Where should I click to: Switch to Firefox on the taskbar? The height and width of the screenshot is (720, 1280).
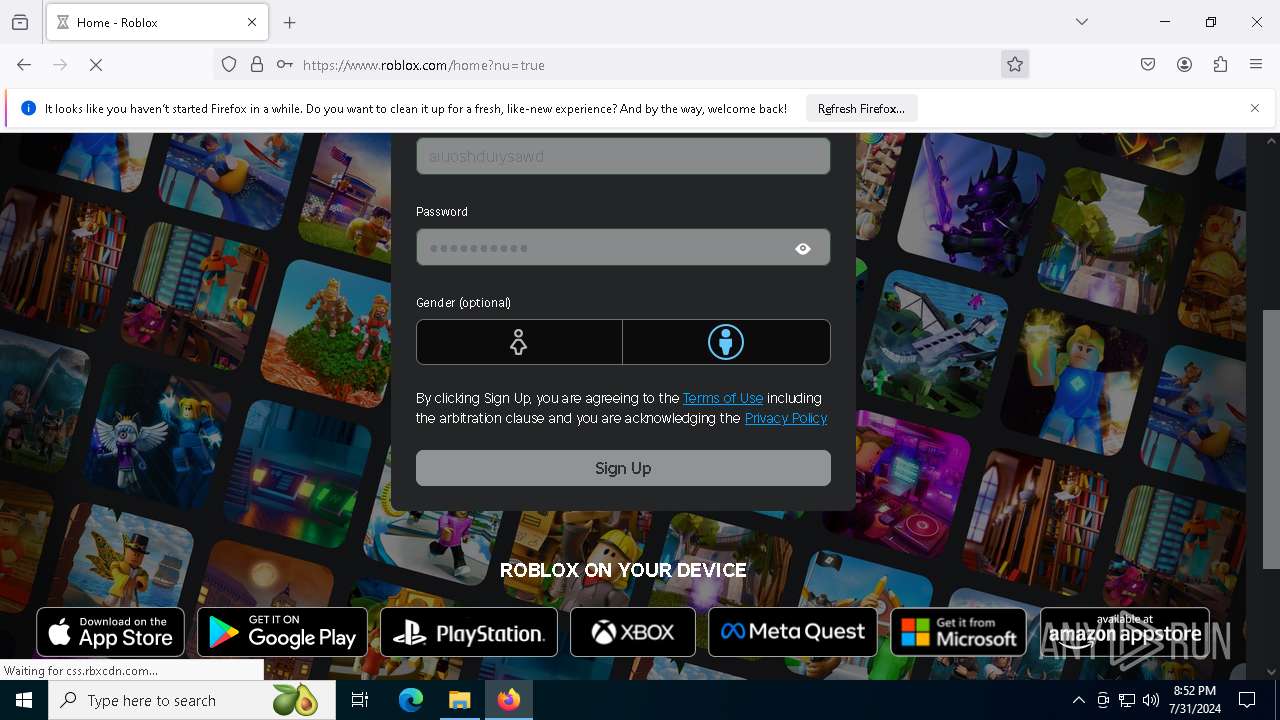[x=509, y=700]
